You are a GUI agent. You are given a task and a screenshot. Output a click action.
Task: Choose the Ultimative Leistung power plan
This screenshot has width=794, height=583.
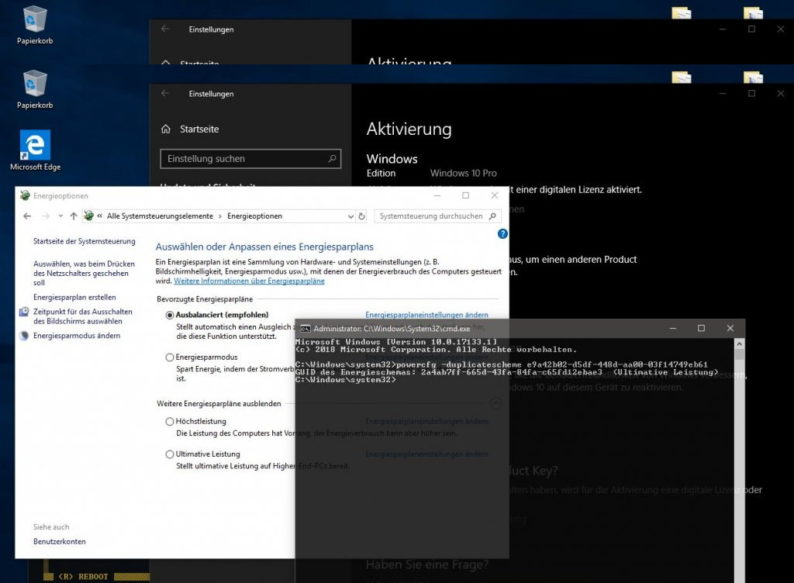(x=169, y=454)
